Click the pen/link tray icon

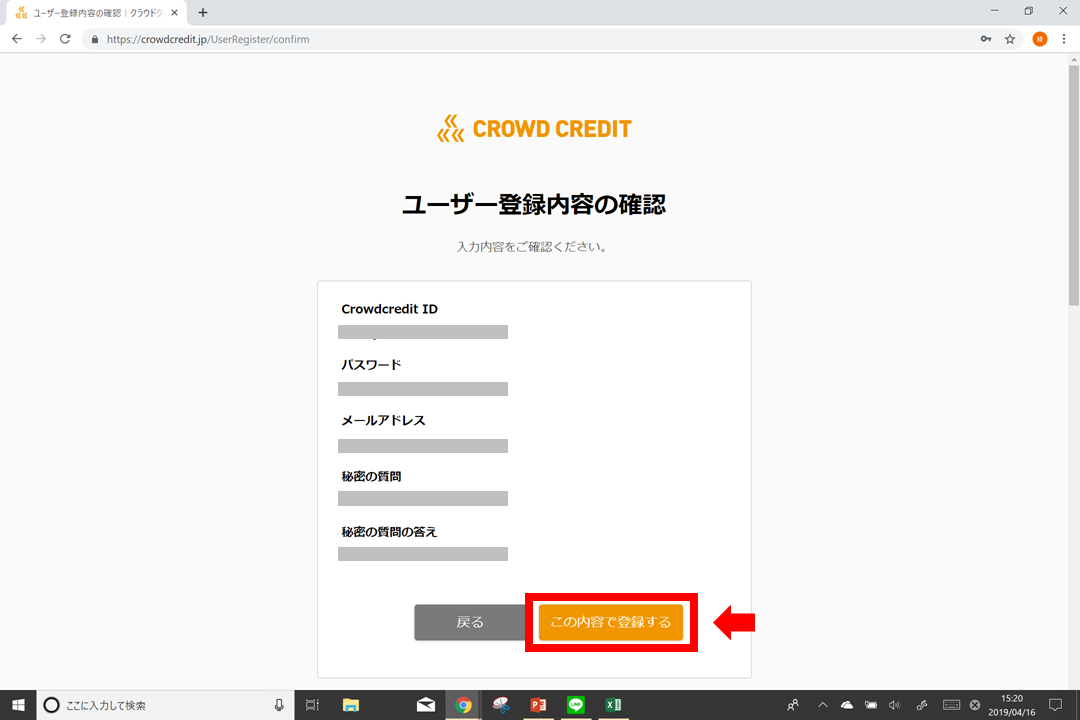tap(922, 705)
